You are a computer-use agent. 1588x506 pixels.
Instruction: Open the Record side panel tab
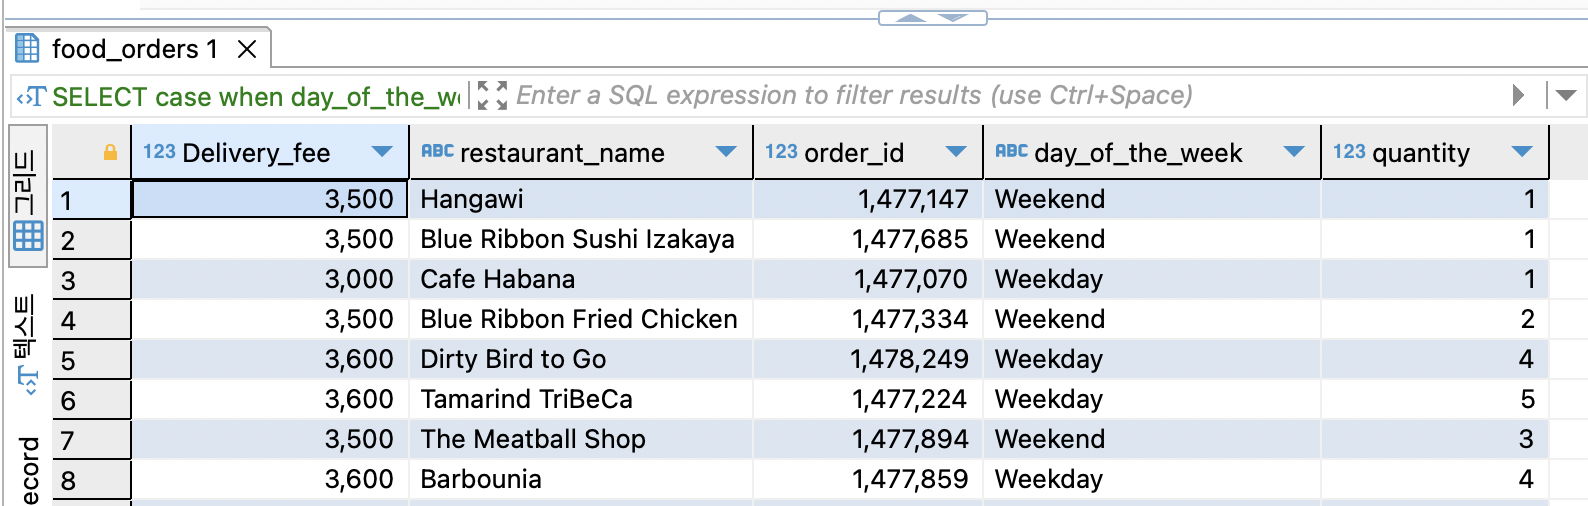[x=28, y=470]
